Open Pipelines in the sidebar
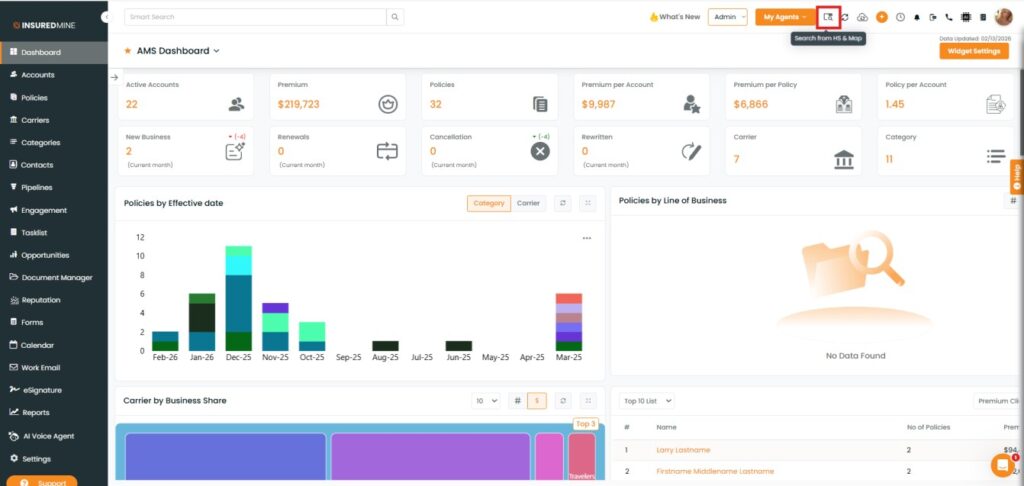 click(x=37, y=187)
